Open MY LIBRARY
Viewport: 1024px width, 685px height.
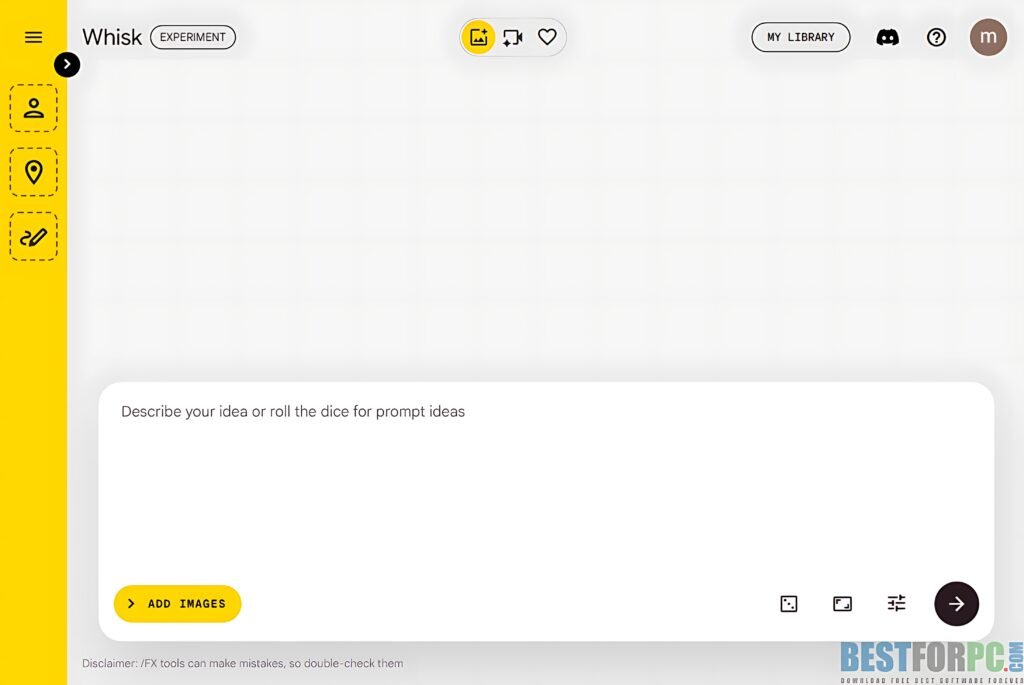coord(801,37)
